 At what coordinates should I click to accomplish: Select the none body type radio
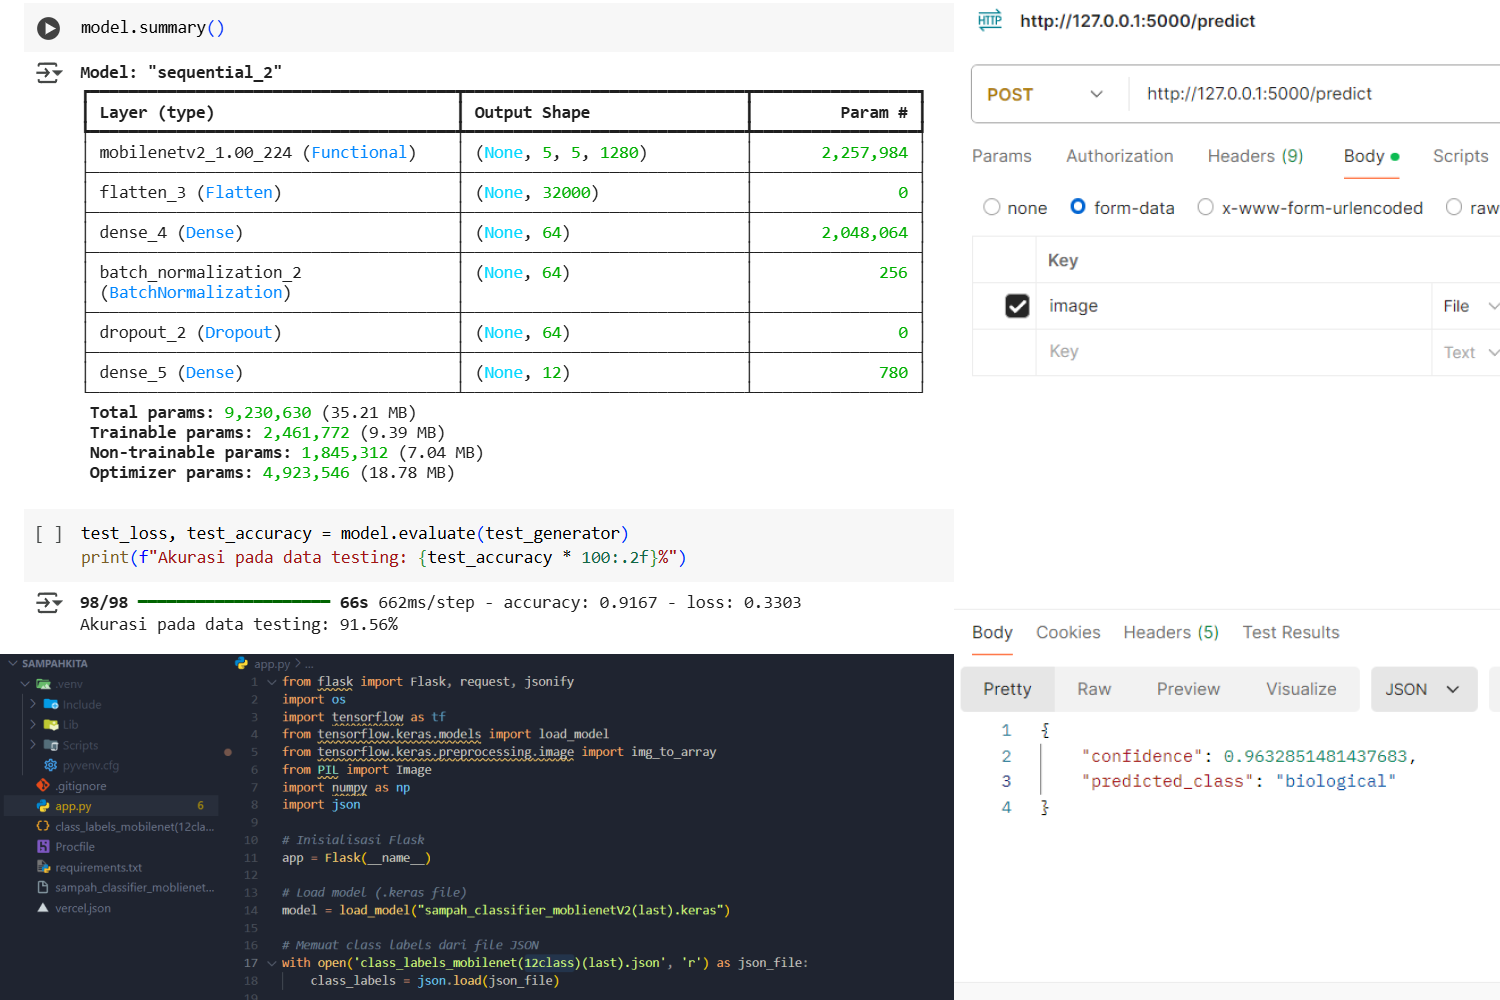pos(992,207)
